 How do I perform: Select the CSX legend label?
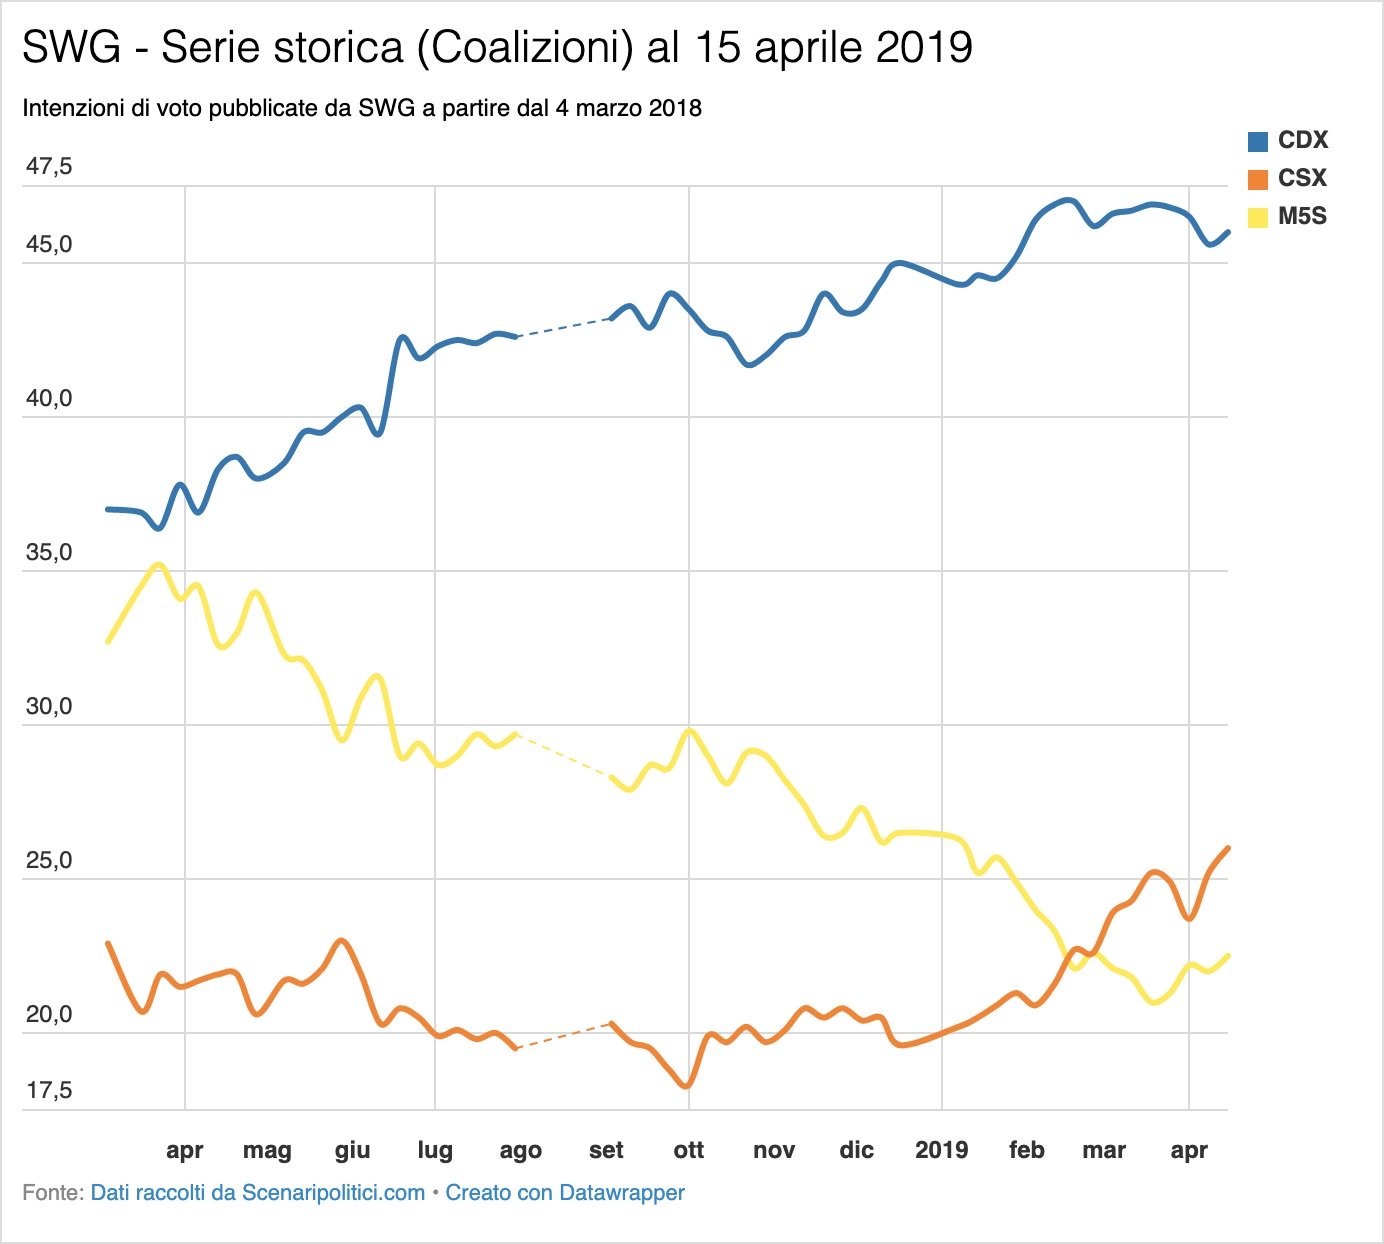[1302, 179]
